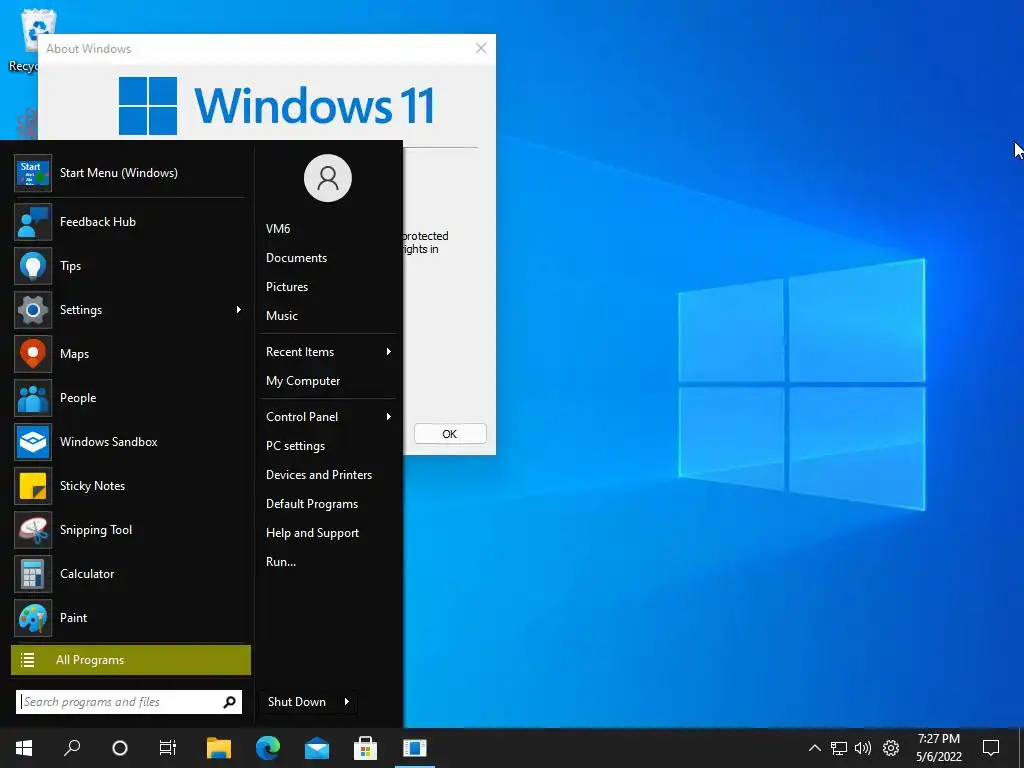Select the About Windows taskbar icon
The image size is (1024, 768).
click(x=415, y=748)
